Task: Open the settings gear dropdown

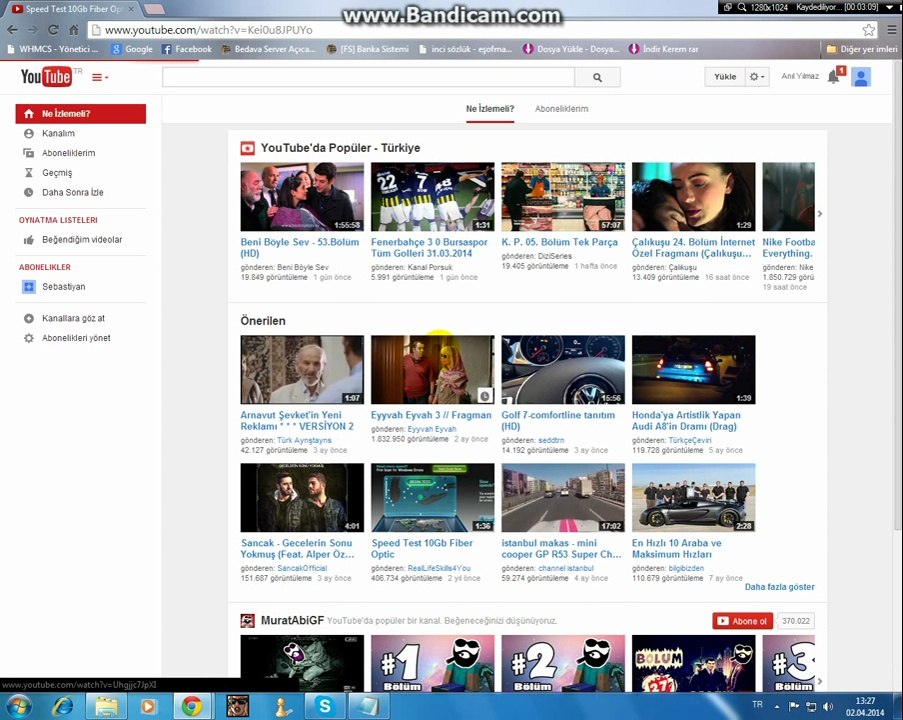Action: (x=757, y=77)
